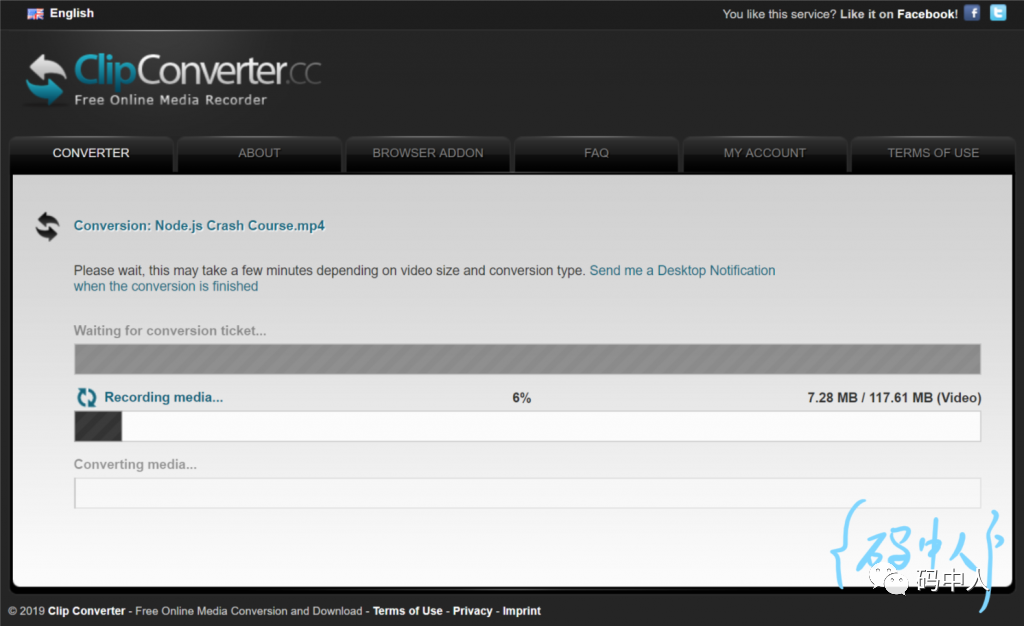Open the FAQ tab
1024x626 pixels.
click(x=596, y=153)
